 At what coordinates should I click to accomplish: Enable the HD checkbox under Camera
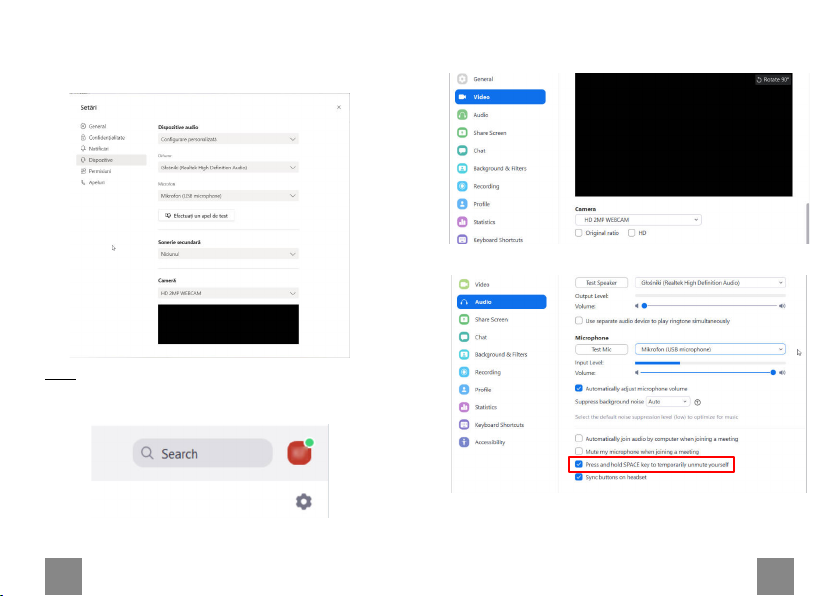point(632,233)
